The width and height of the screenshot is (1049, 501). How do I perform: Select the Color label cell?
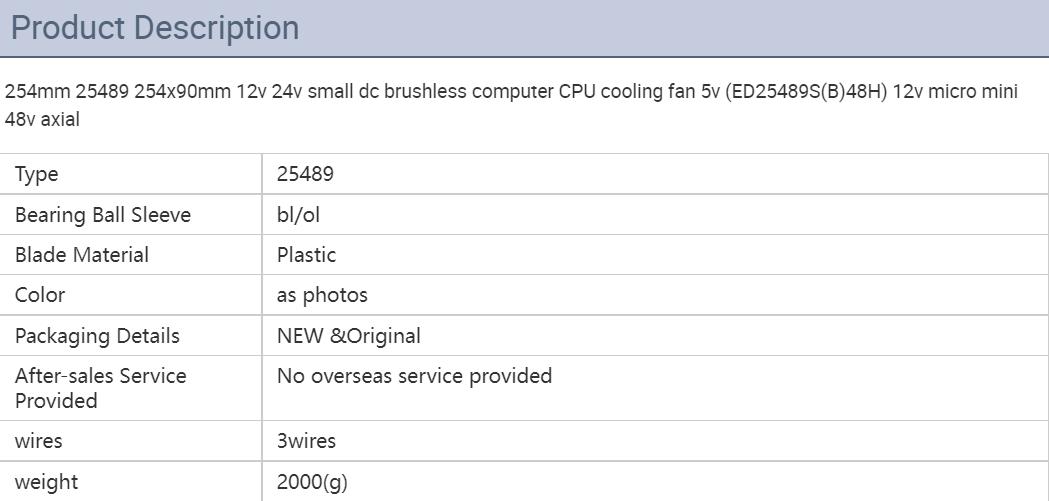click(x=131, y=295)
